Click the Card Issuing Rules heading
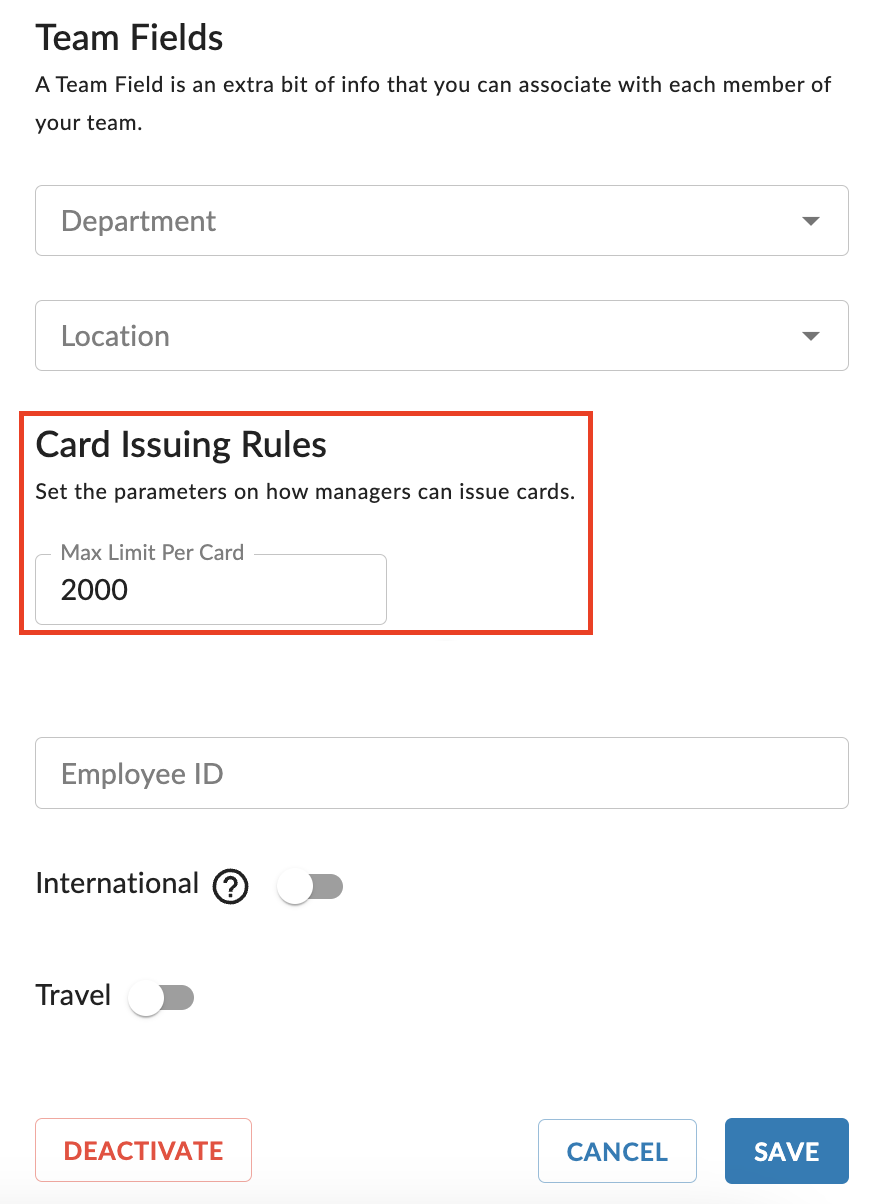This screenshot has height=1204, width=888. click(x=181, y=445)
